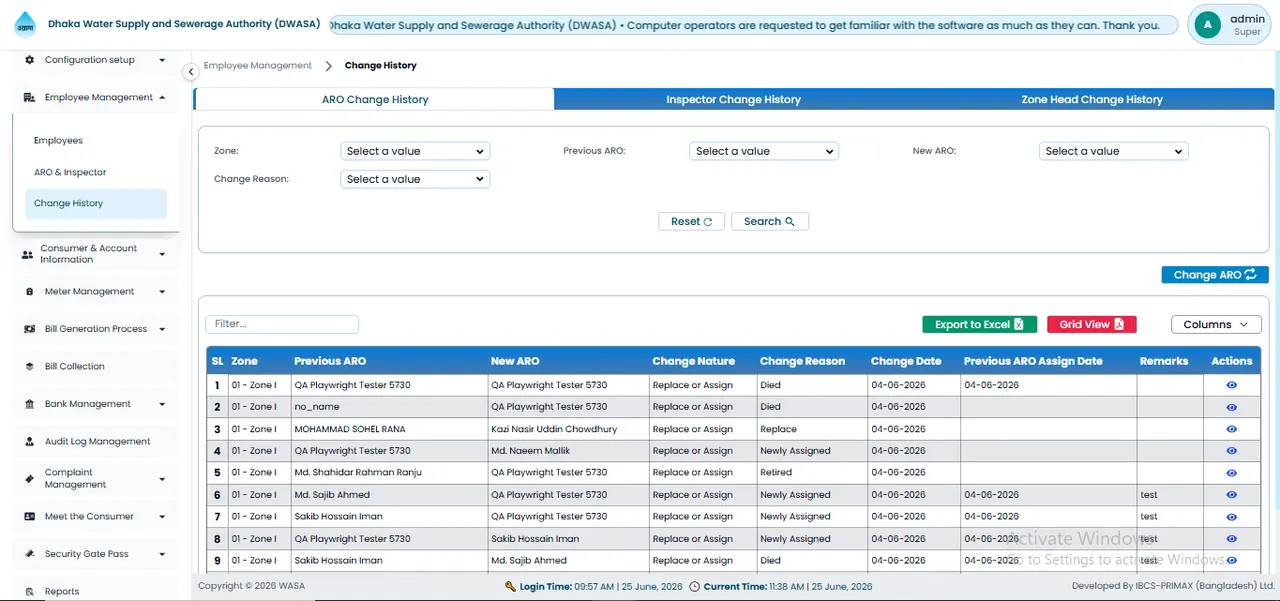Sort by Change Reason column header

tap(802, 361)
